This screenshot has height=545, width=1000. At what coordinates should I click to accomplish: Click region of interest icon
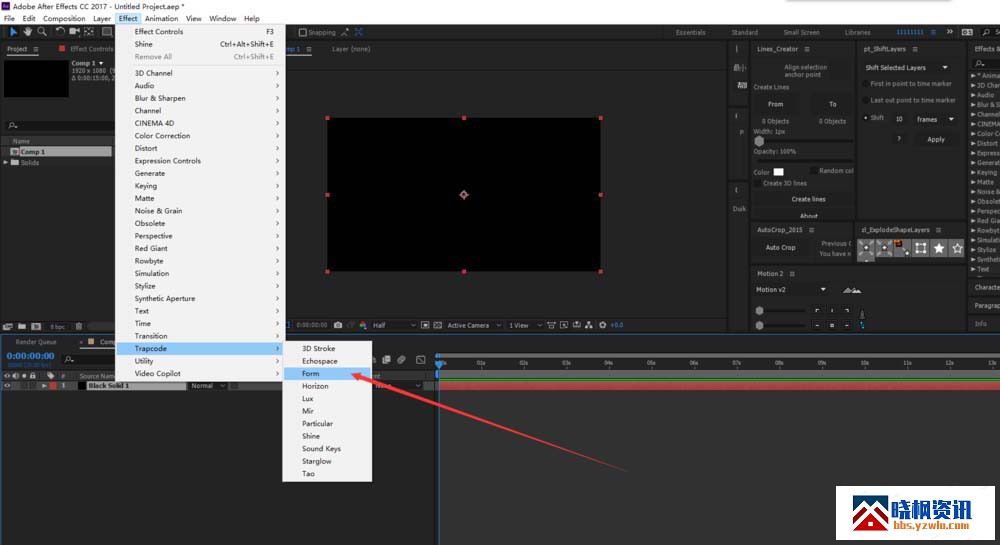pos(425,325)
